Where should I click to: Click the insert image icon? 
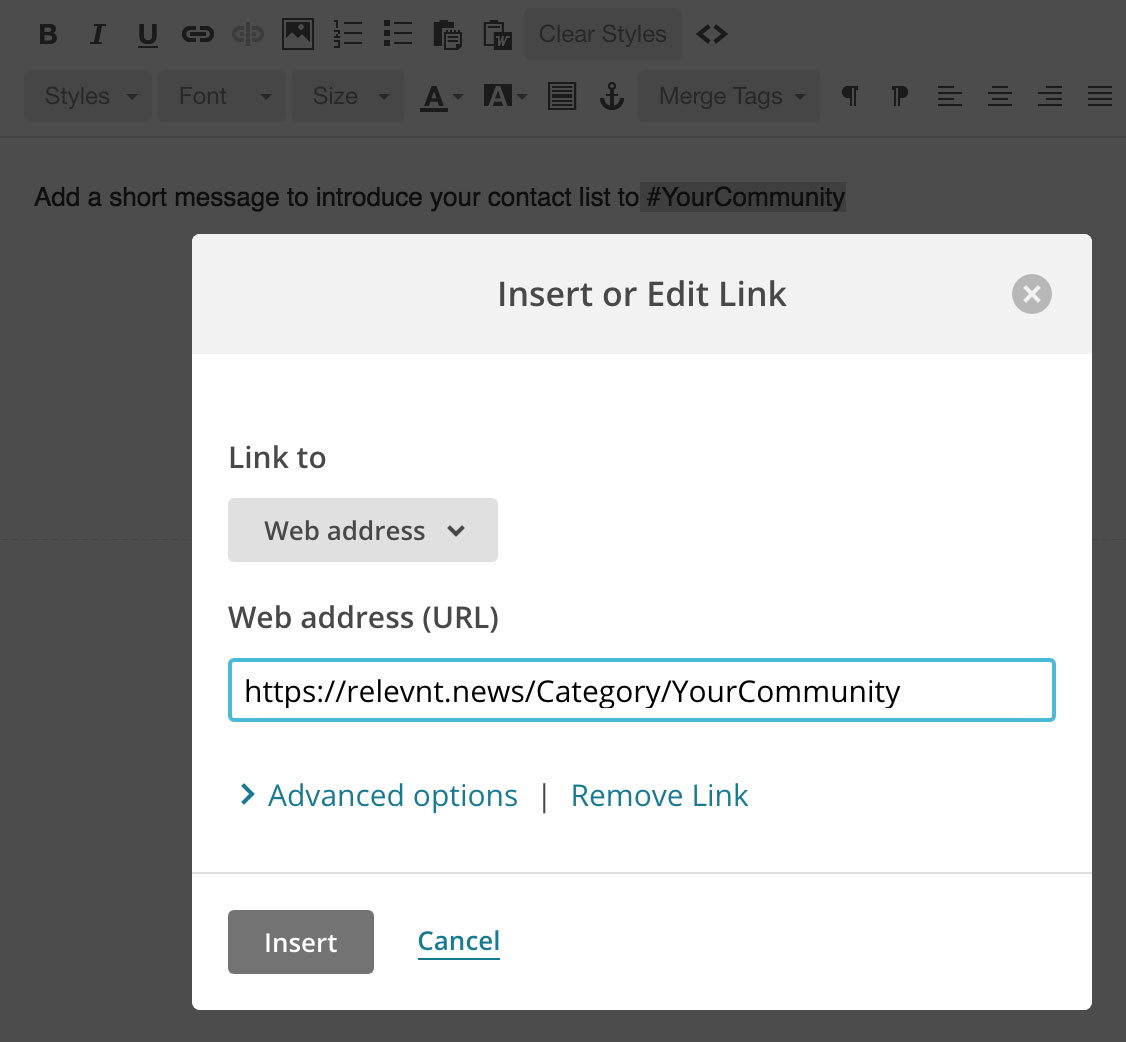[x=297, y=34]
